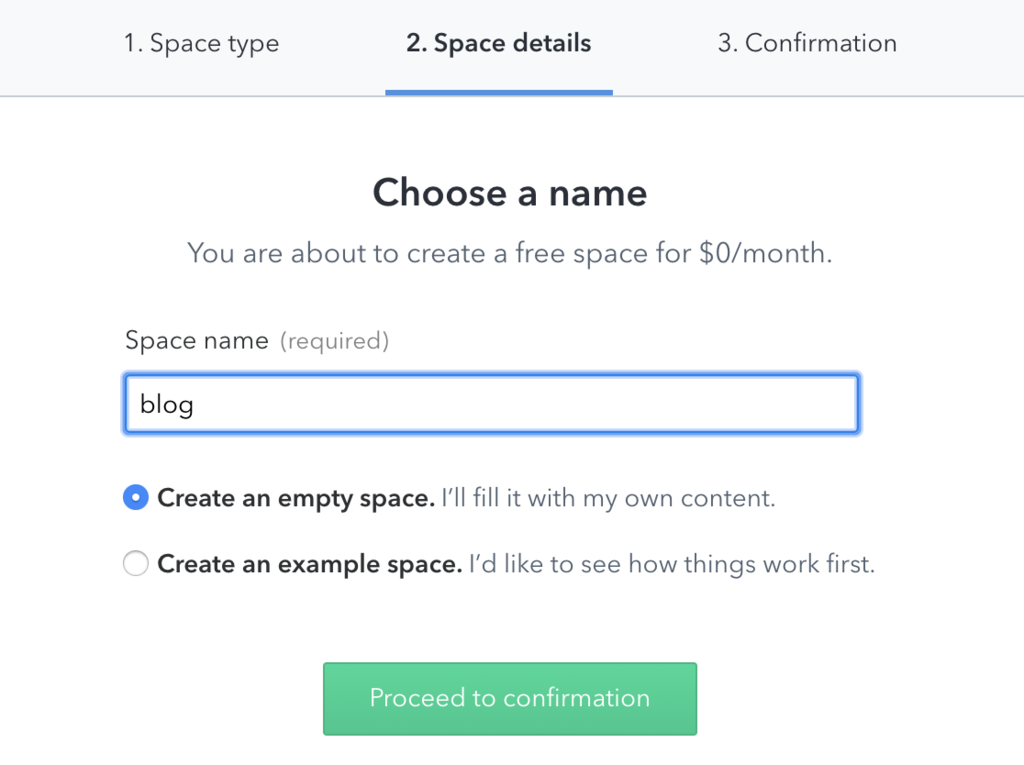The height and width of the screenshot is (765, 1024).
Task: Click the 'Space name' field label
Action: point(196,341)
